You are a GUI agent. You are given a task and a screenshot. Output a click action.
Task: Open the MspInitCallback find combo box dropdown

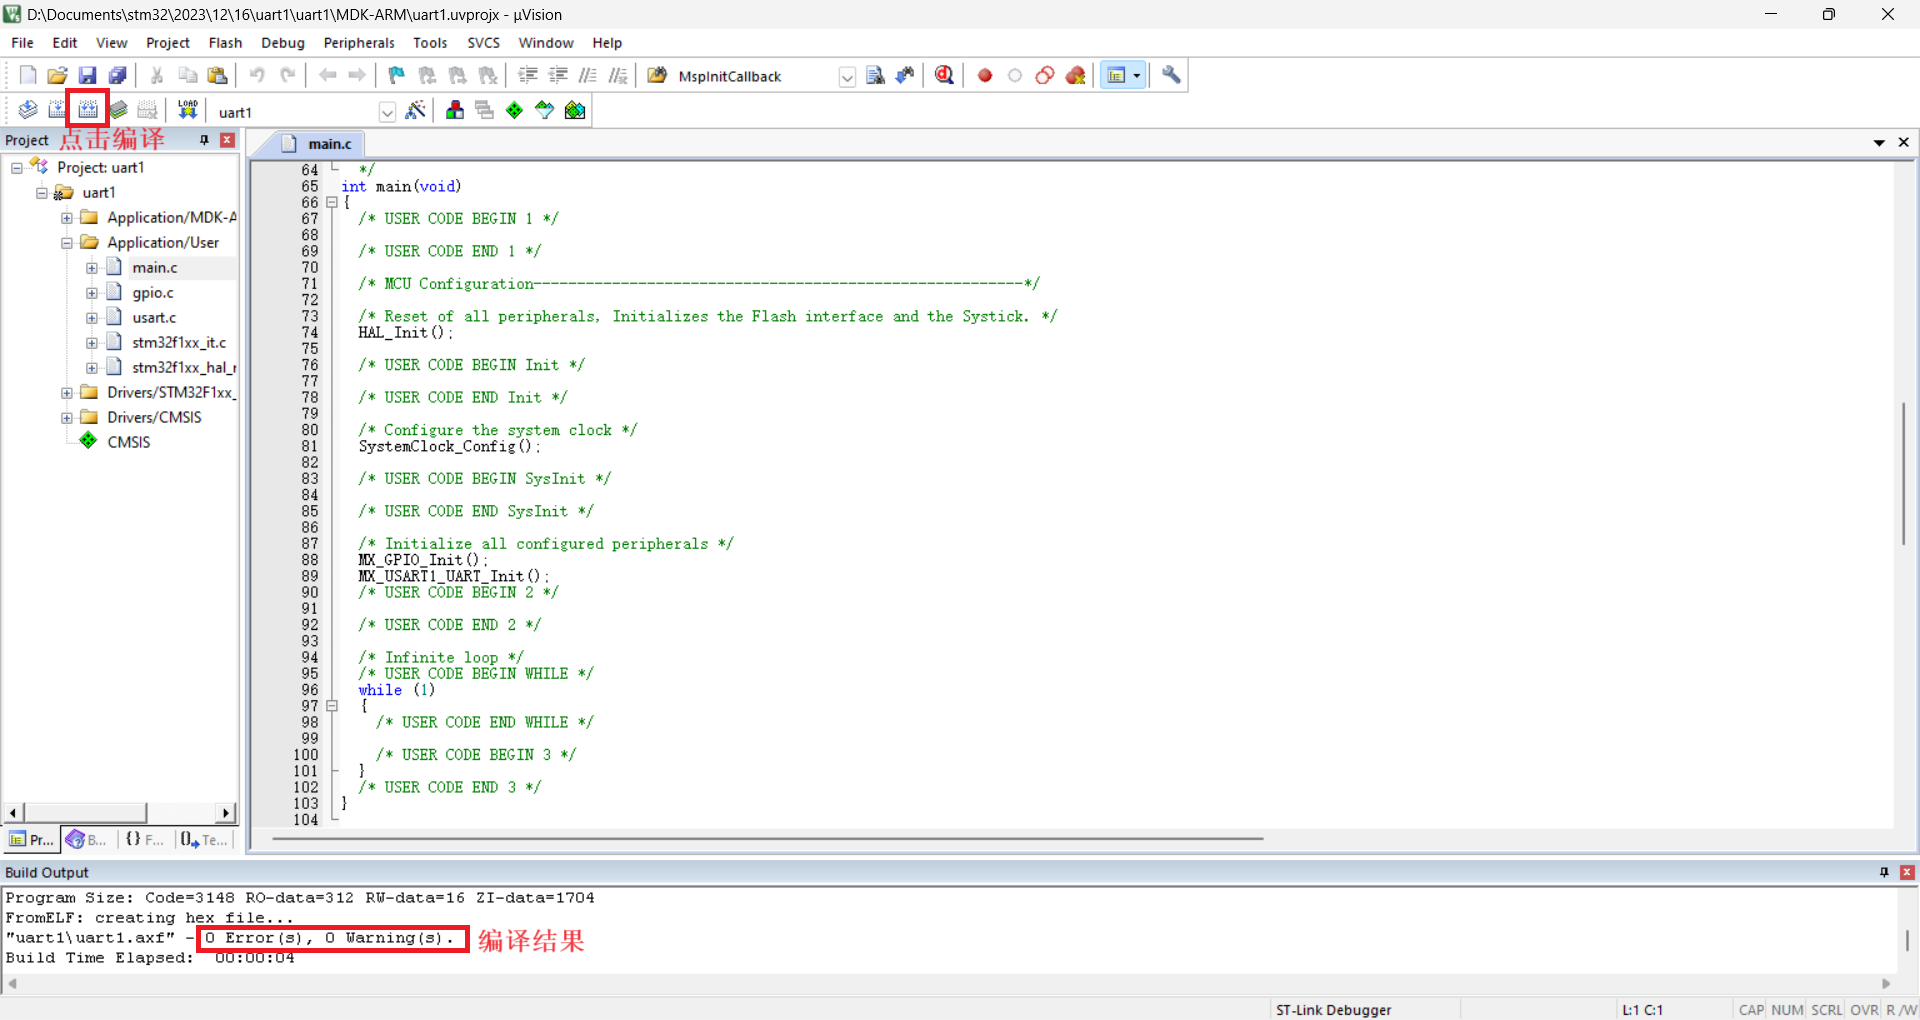pyautogui.click(x=847, y=77)
